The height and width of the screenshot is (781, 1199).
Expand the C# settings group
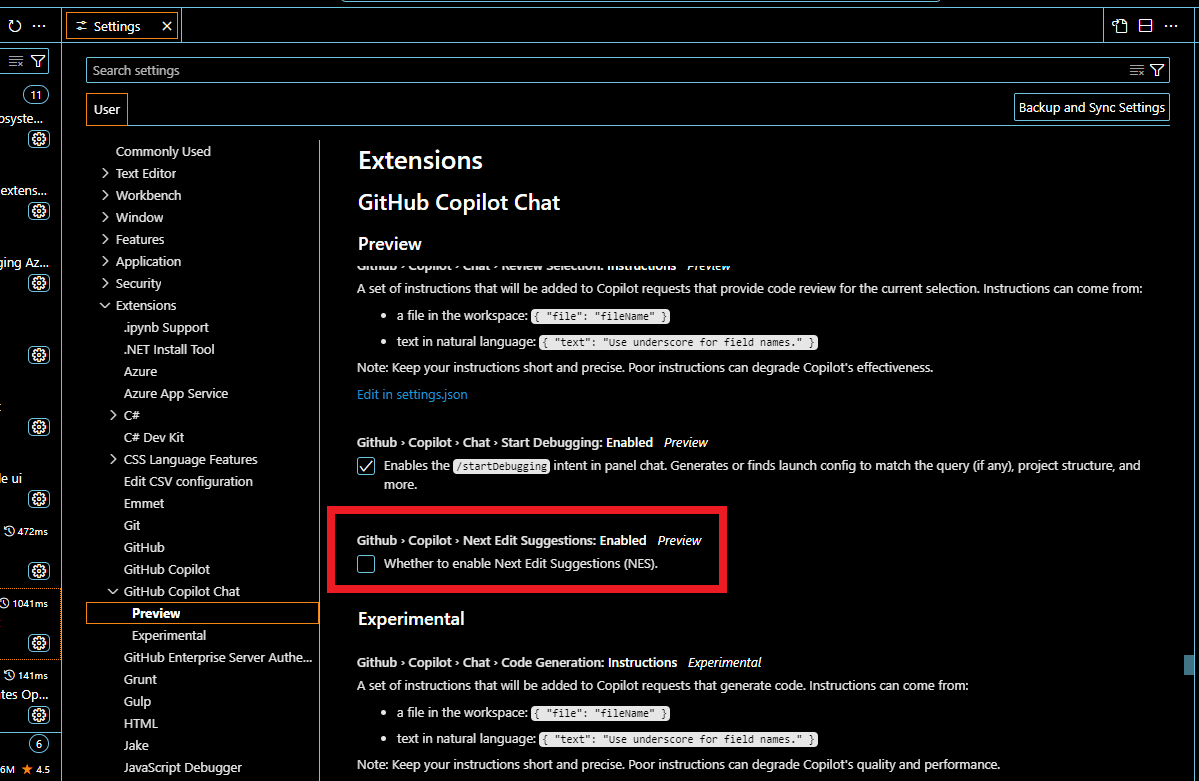click(113, 415)
